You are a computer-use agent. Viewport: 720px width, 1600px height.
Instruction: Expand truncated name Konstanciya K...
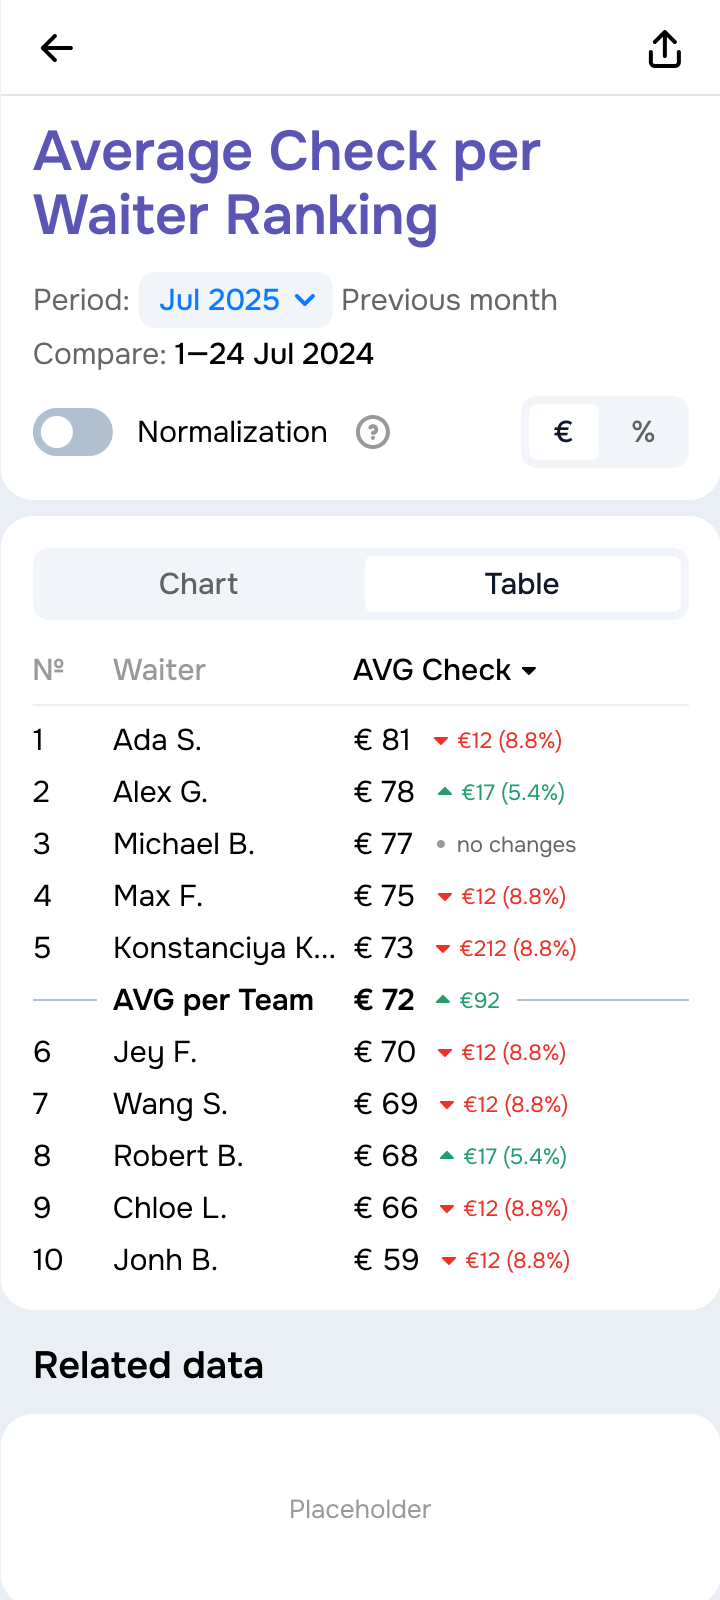pyautogui.click(x=224, y=948)
